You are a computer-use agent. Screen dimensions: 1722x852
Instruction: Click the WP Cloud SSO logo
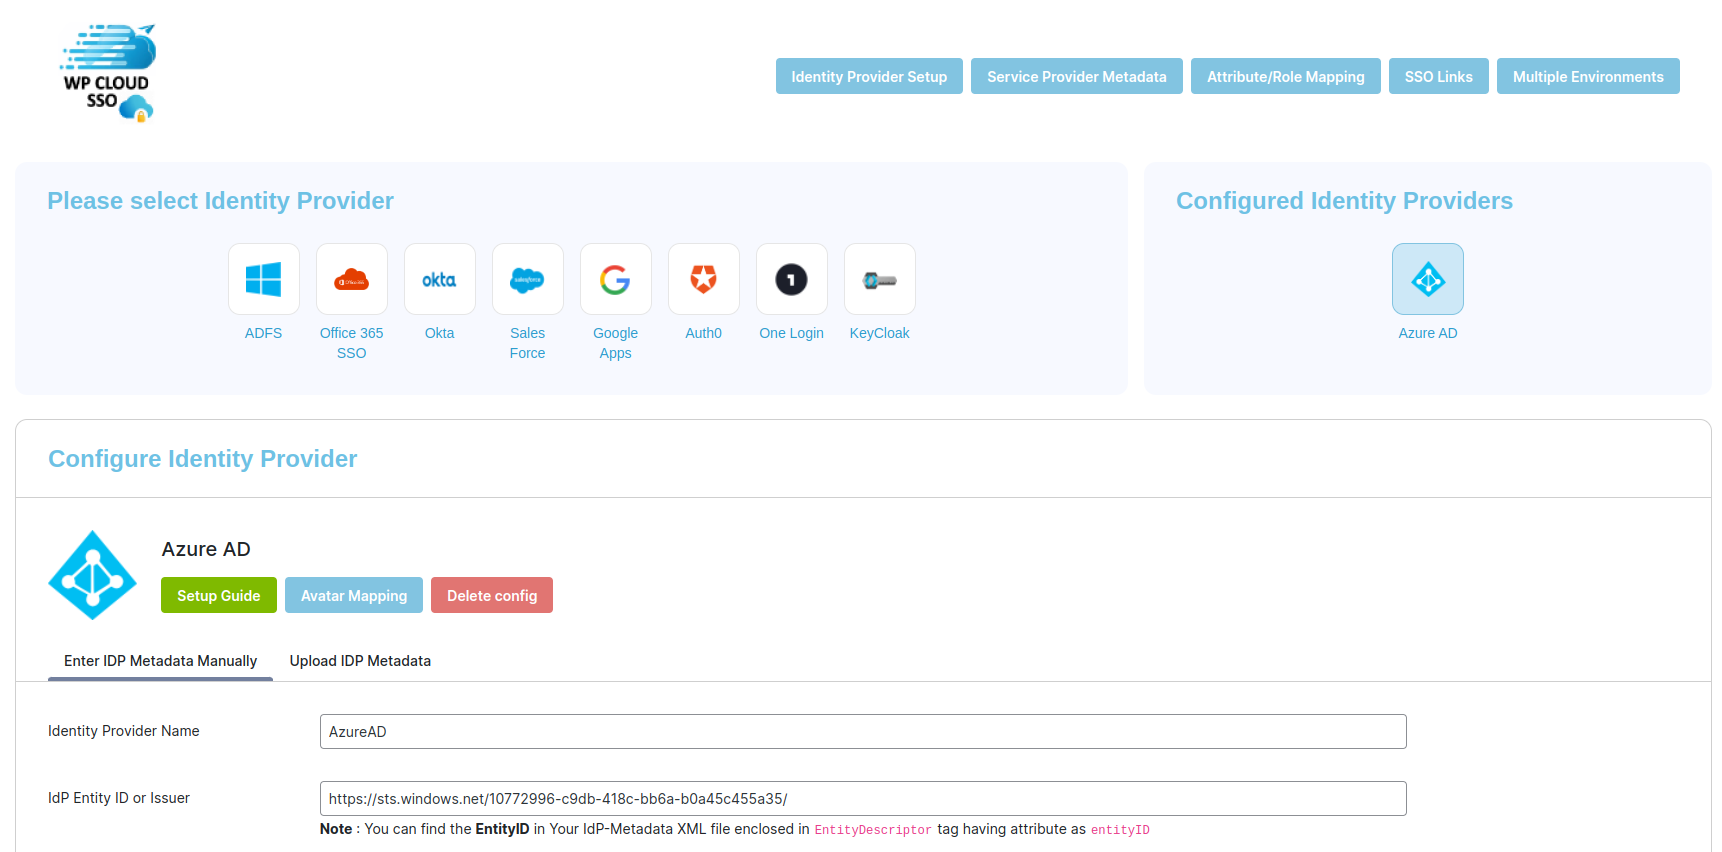click(x=107, y=72)
